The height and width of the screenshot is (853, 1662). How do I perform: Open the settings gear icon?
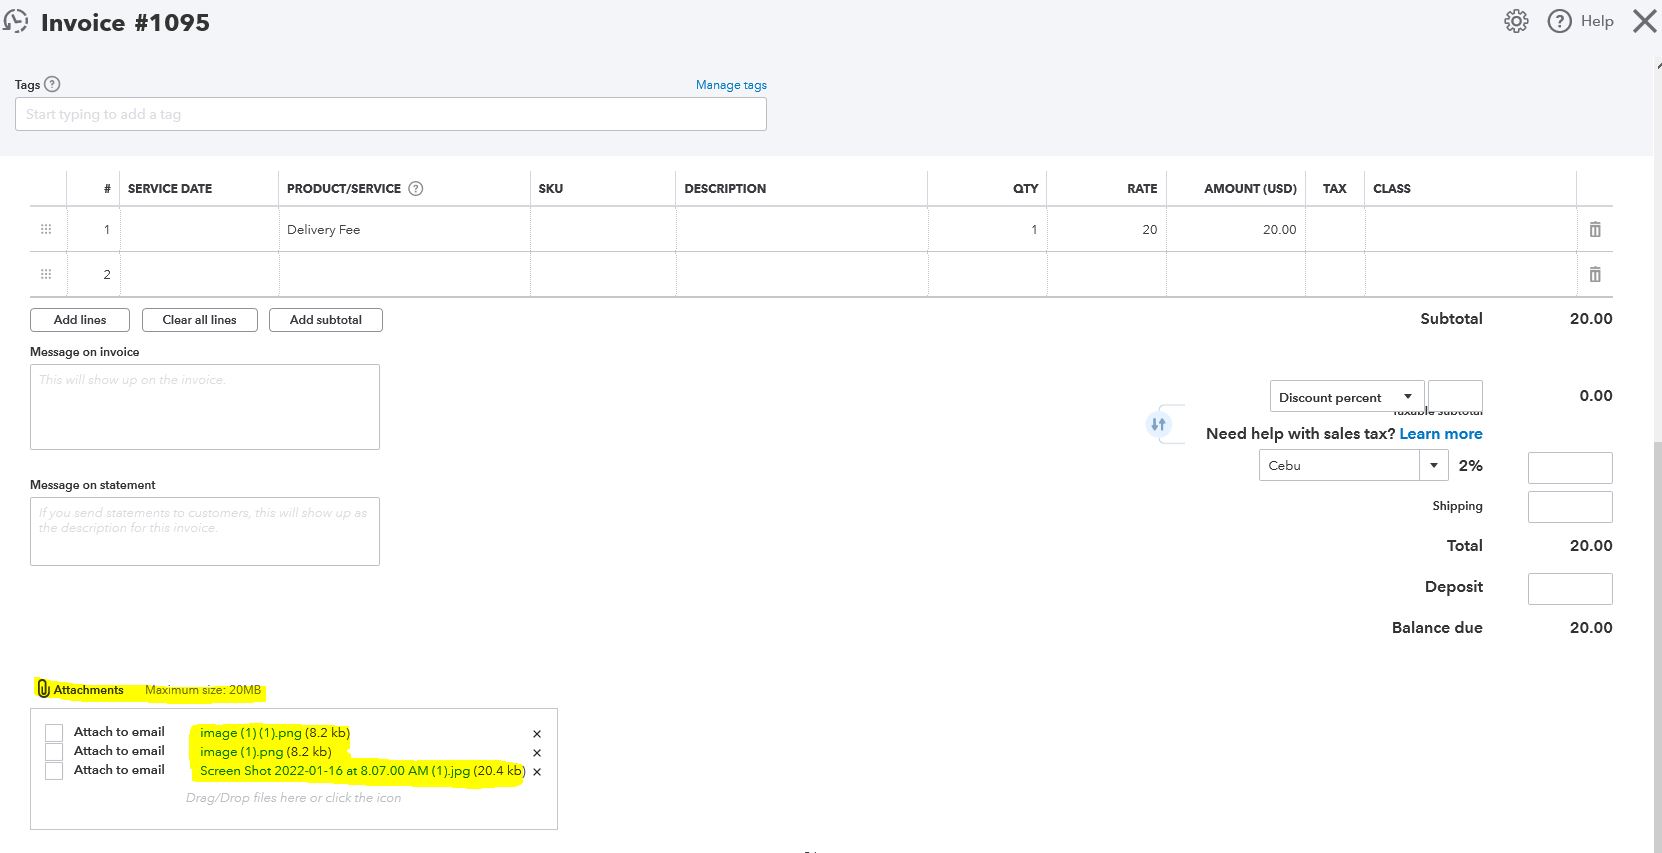[1516, 21]
